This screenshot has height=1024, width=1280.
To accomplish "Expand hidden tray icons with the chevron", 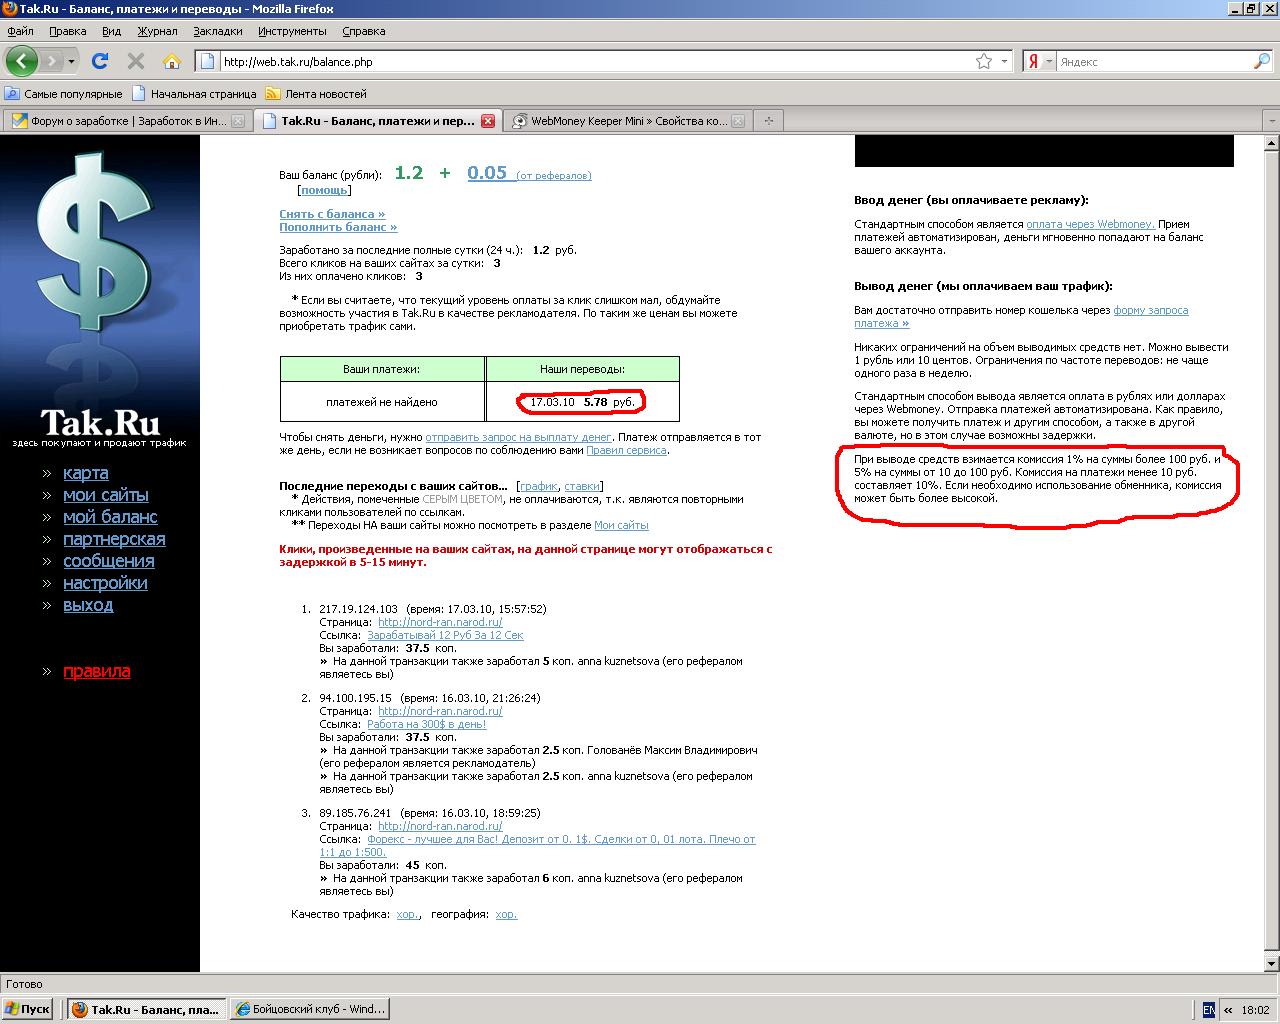I will click(1228, 1010).
